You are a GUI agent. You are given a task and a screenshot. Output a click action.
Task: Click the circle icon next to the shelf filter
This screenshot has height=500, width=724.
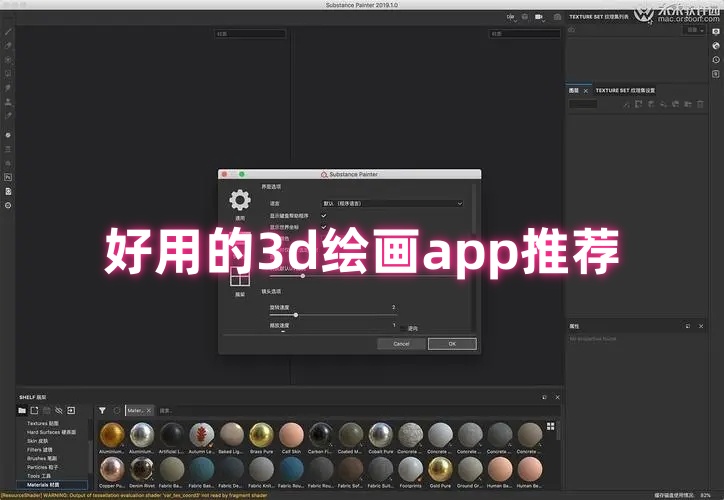point(117,410)
